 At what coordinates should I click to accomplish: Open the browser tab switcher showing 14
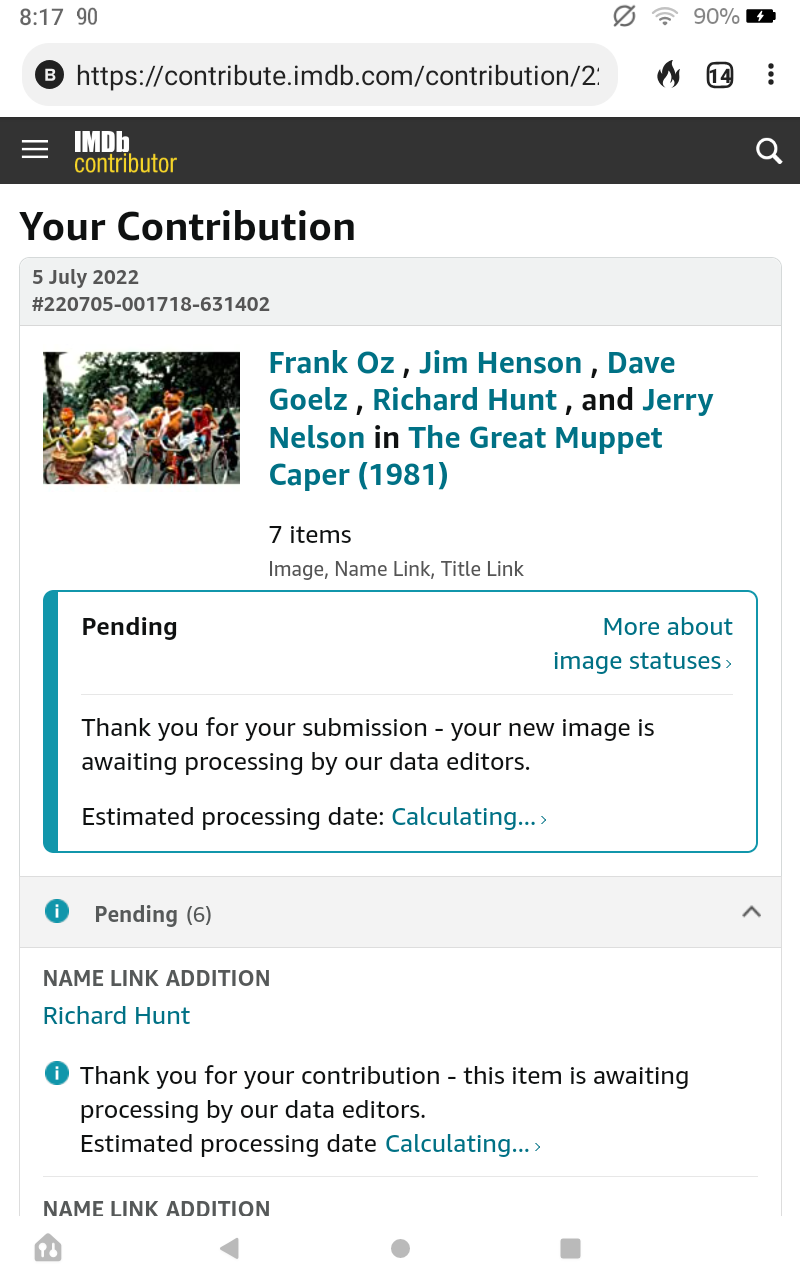point(719,75)
